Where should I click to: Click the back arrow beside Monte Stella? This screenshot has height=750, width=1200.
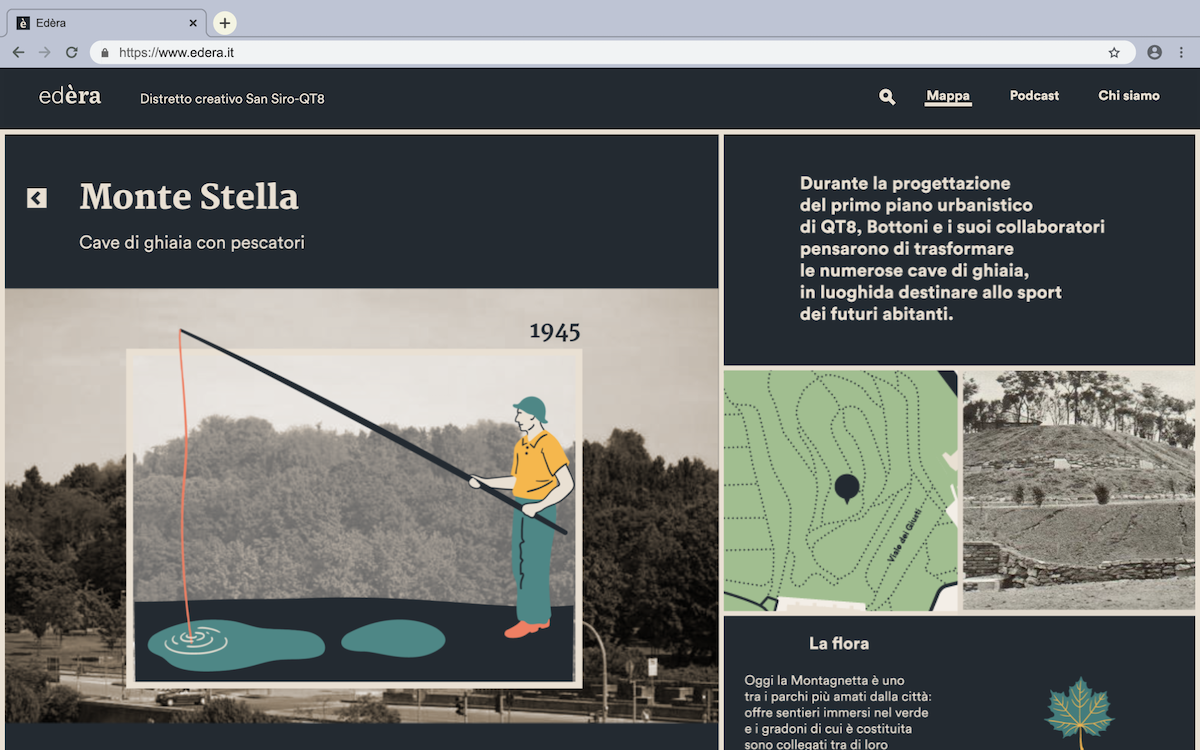pos(37,198)
